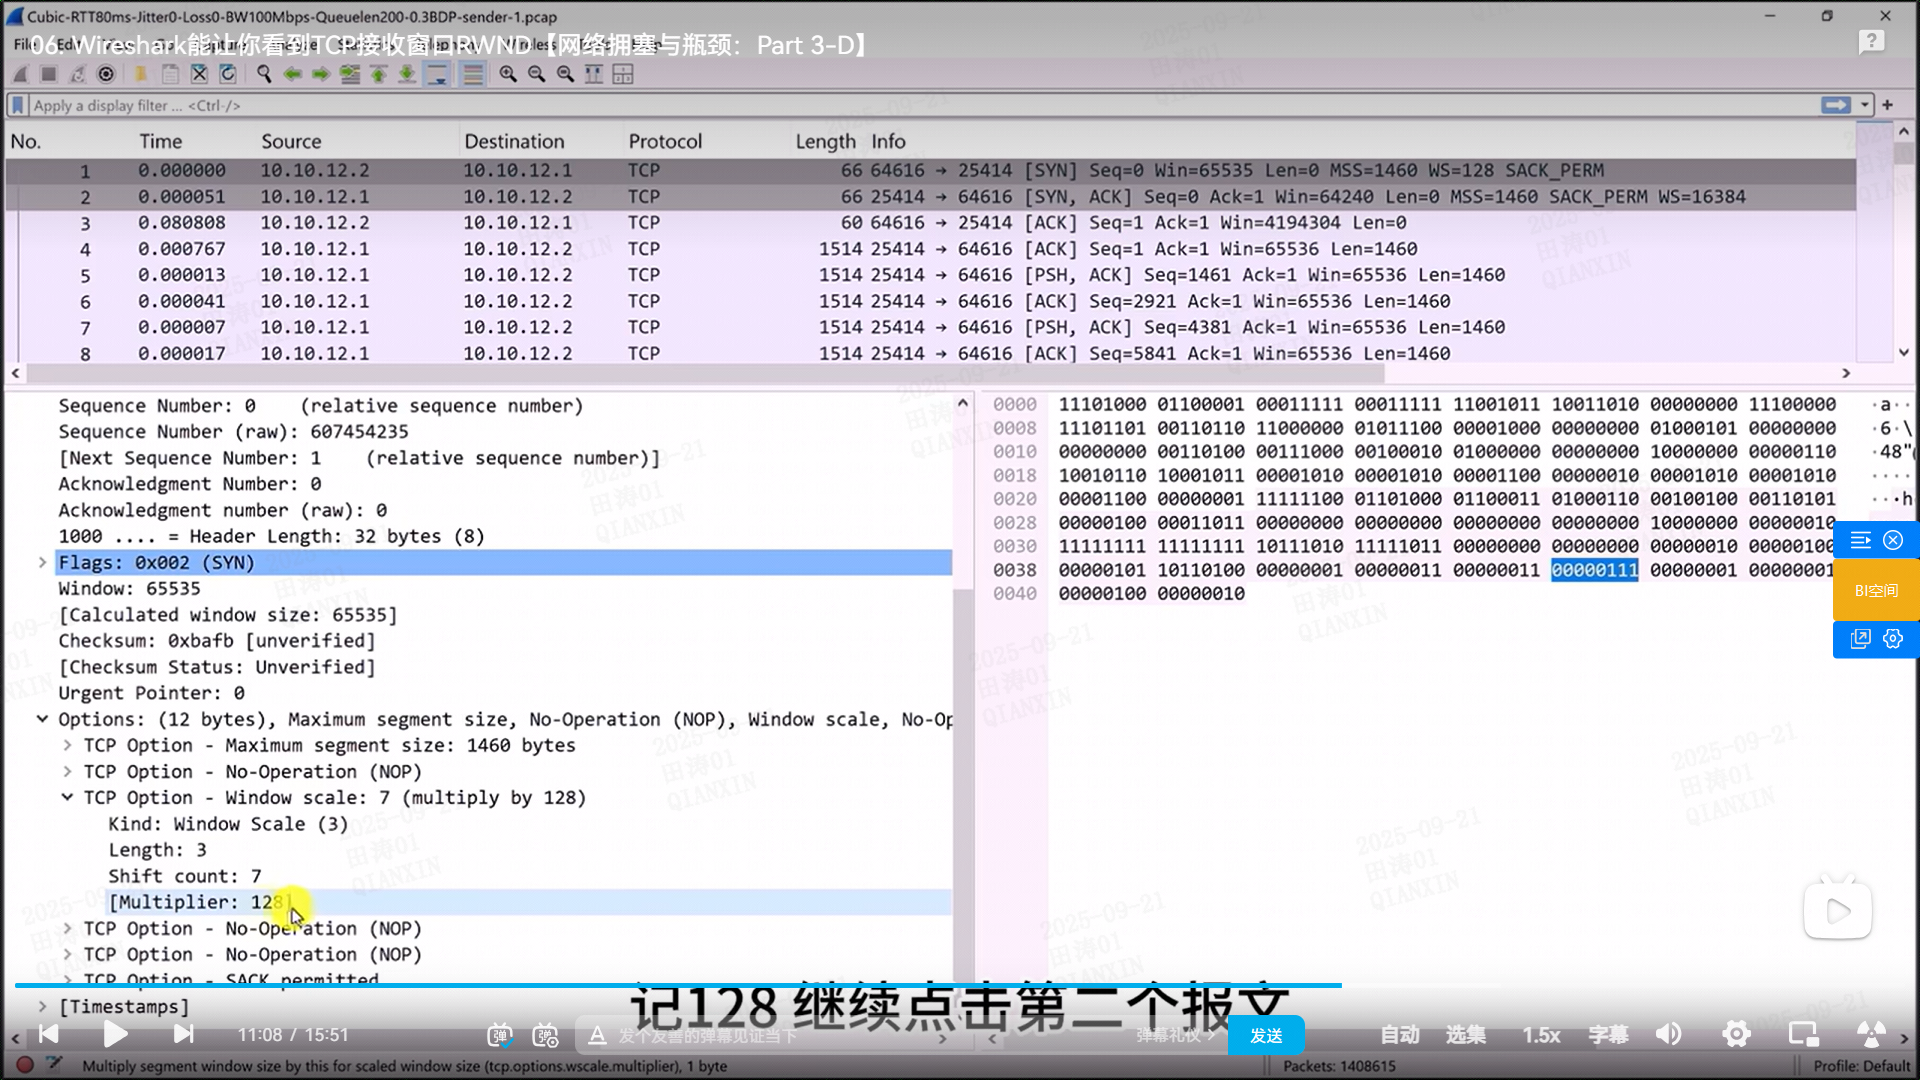Click the Colorize packet list icon
Image resolution: width=1920 pixels, height=1080 pixels.
click(473, 74)
